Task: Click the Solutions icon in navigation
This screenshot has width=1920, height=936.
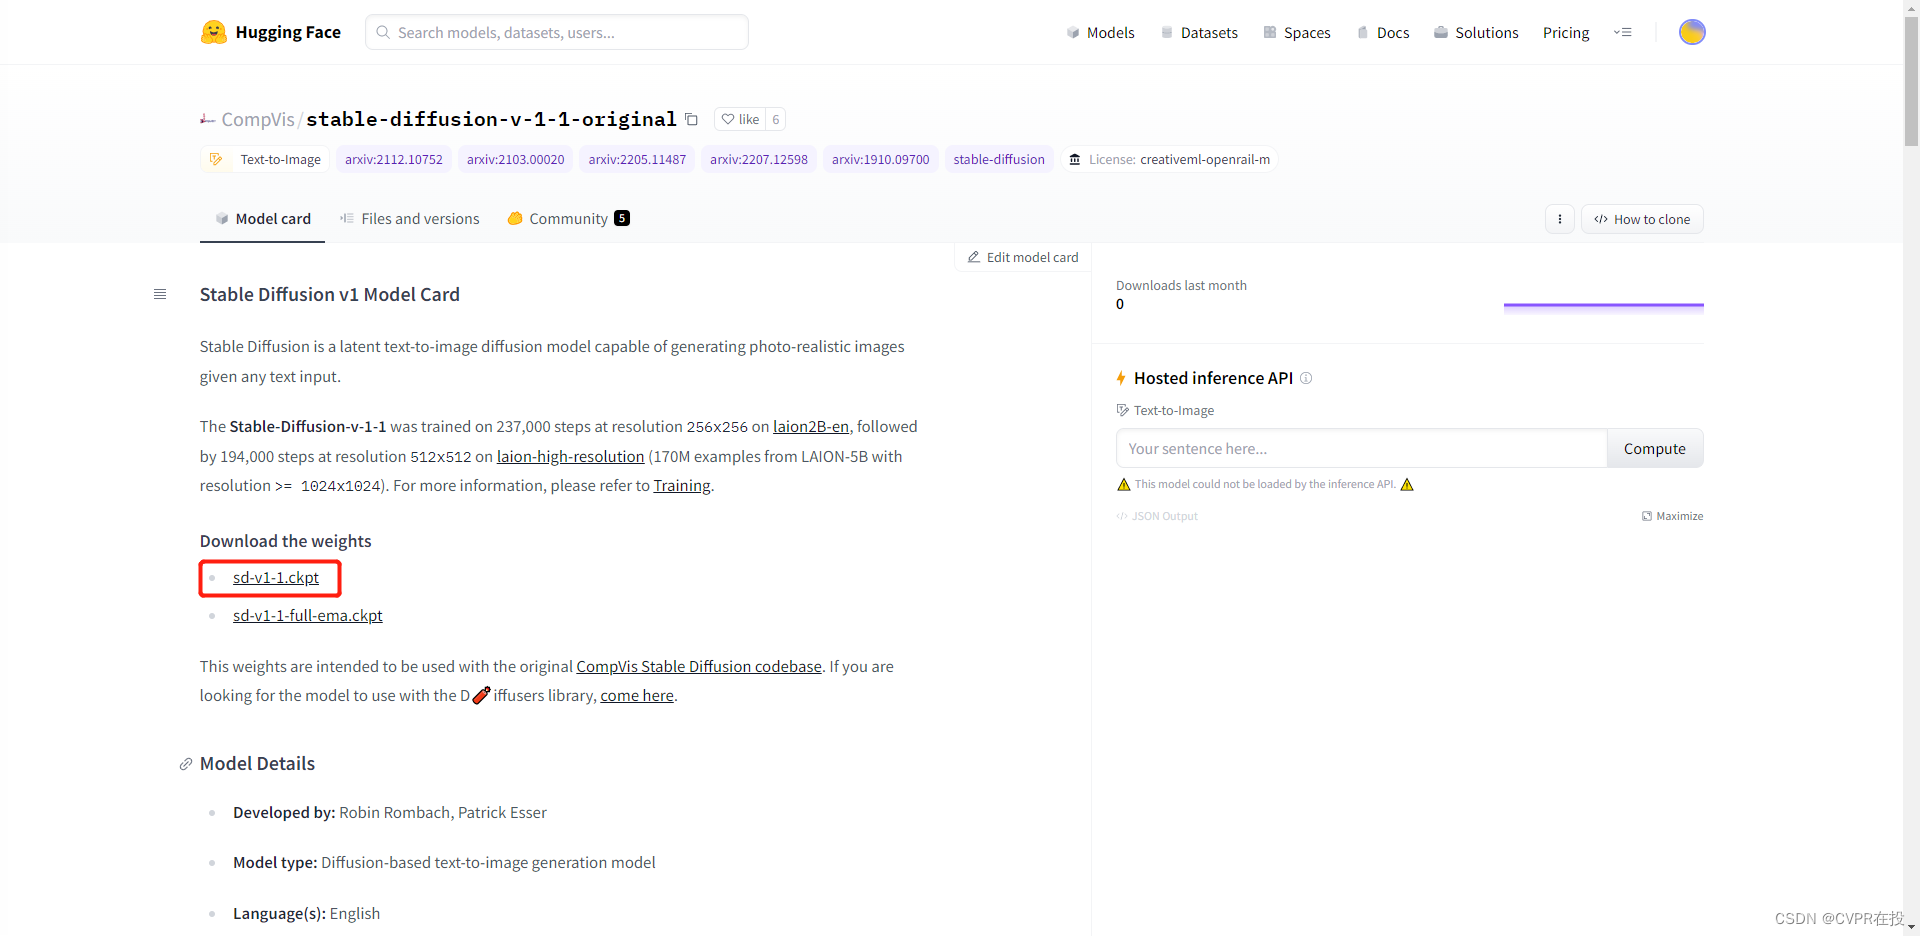Action: point(1441,32)
